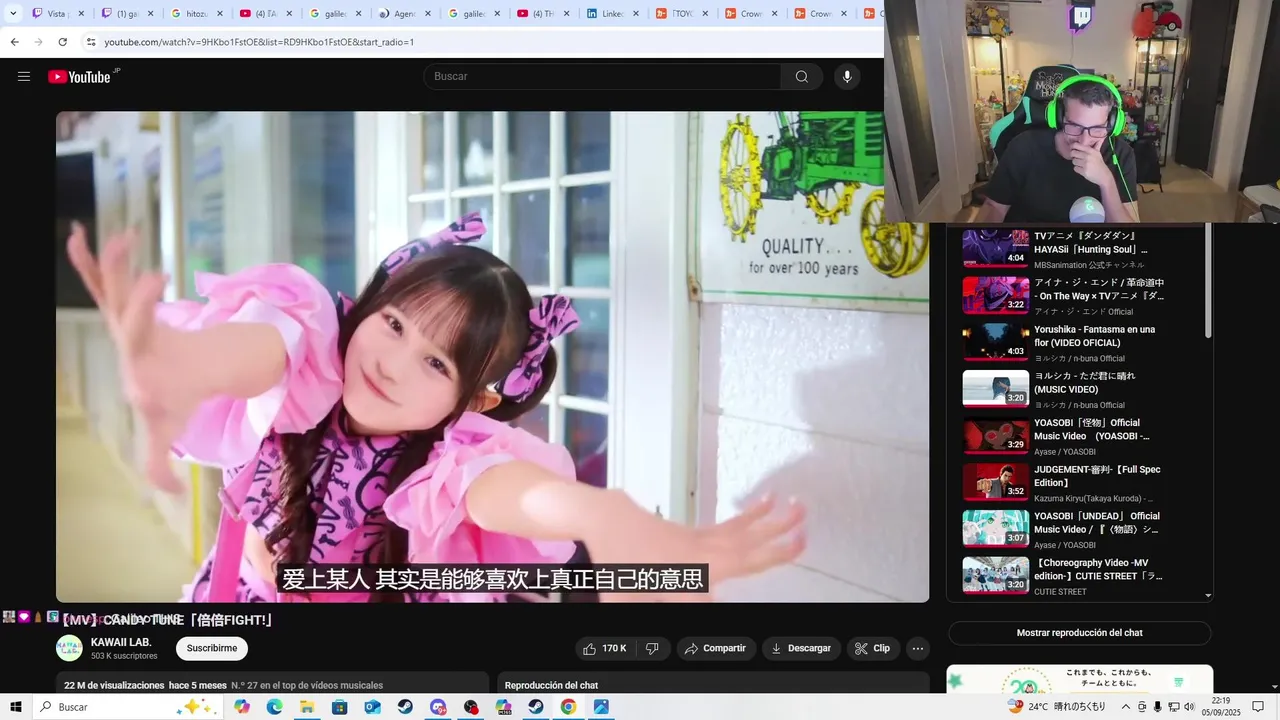Screen dimensions: 1280x720
Task: Click the playlist panel scrollbar
Action: (x=1208, y=282)
